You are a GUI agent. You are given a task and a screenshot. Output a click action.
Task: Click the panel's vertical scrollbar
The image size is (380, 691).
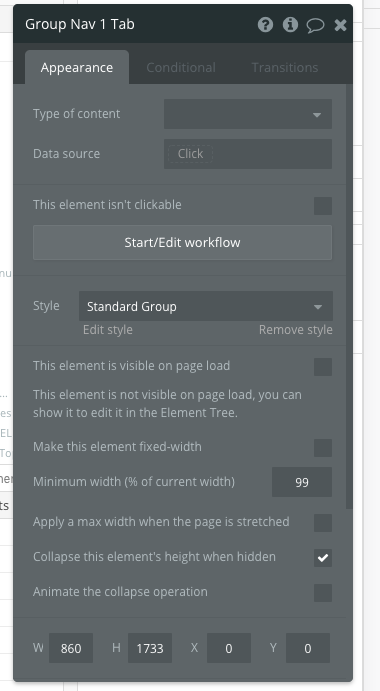(x=349, y=296)
